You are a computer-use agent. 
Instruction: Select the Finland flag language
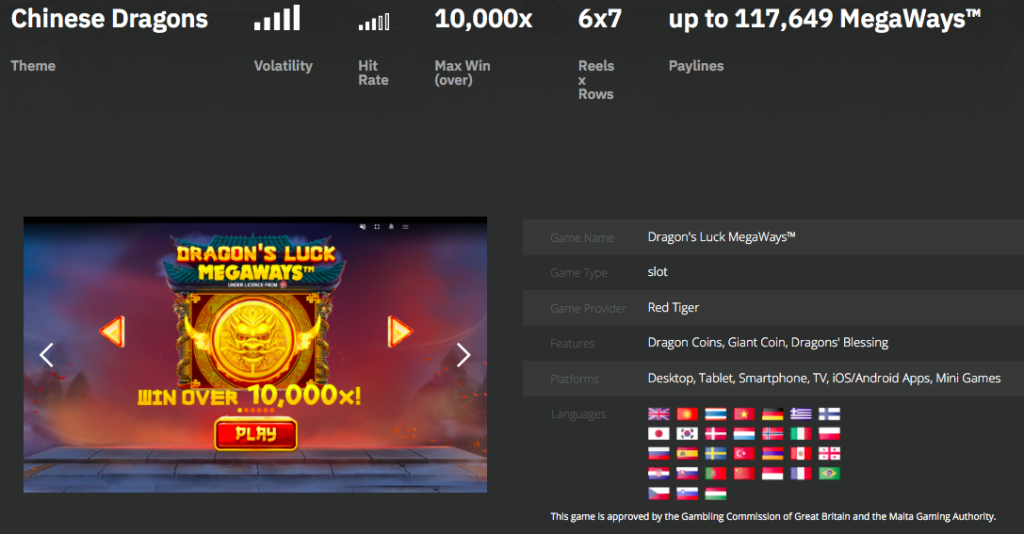829,414
